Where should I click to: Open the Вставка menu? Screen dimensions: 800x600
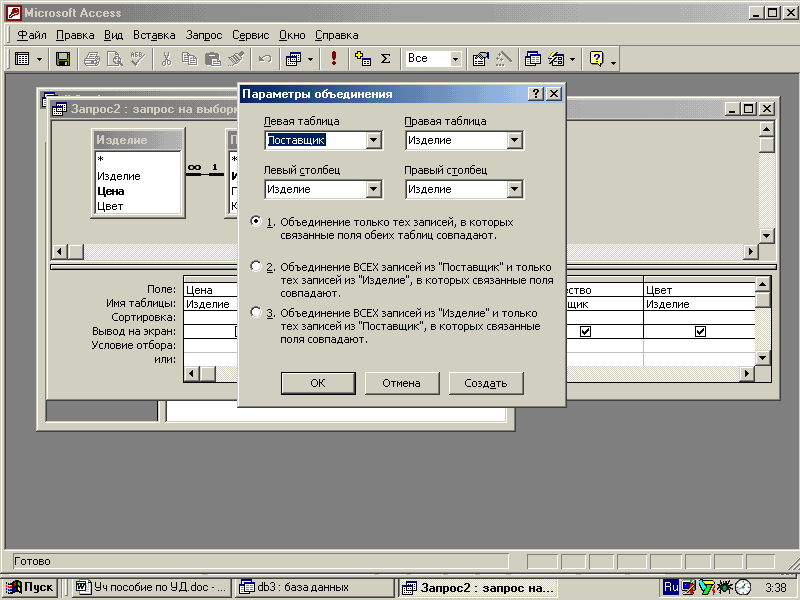[x=154, y=35]
